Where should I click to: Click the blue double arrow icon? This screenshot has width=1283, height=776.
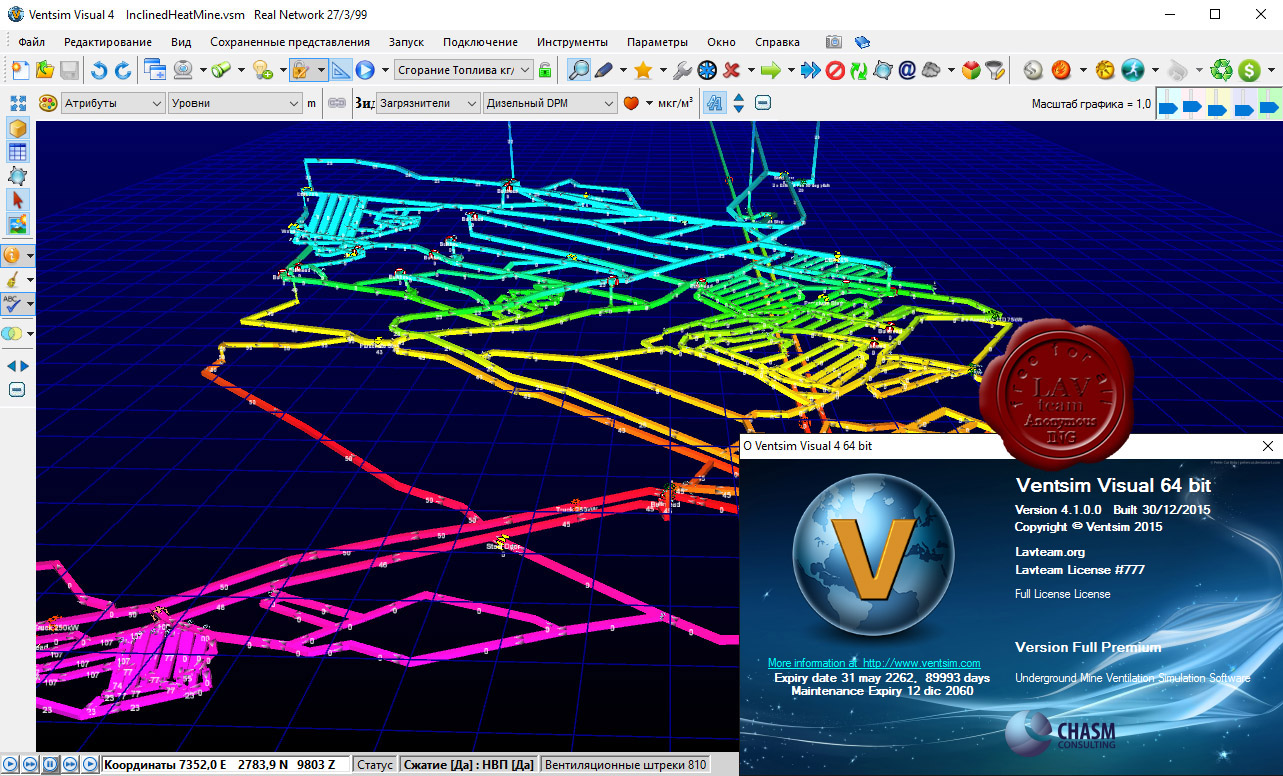[811, 70]
